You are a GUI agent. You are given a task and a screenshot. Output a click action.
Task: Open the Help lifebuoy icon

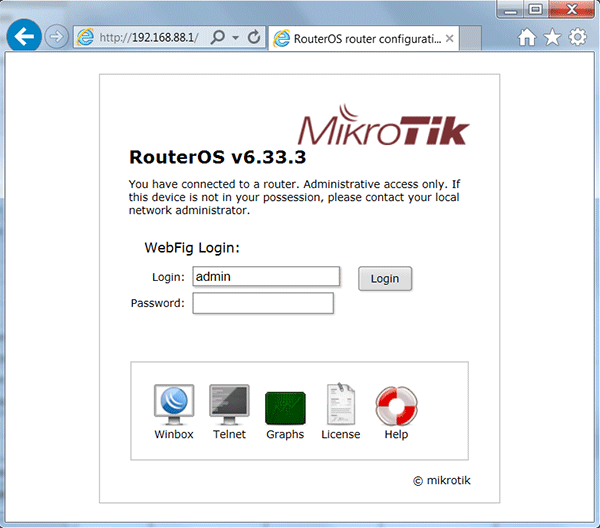coord(396,406)
